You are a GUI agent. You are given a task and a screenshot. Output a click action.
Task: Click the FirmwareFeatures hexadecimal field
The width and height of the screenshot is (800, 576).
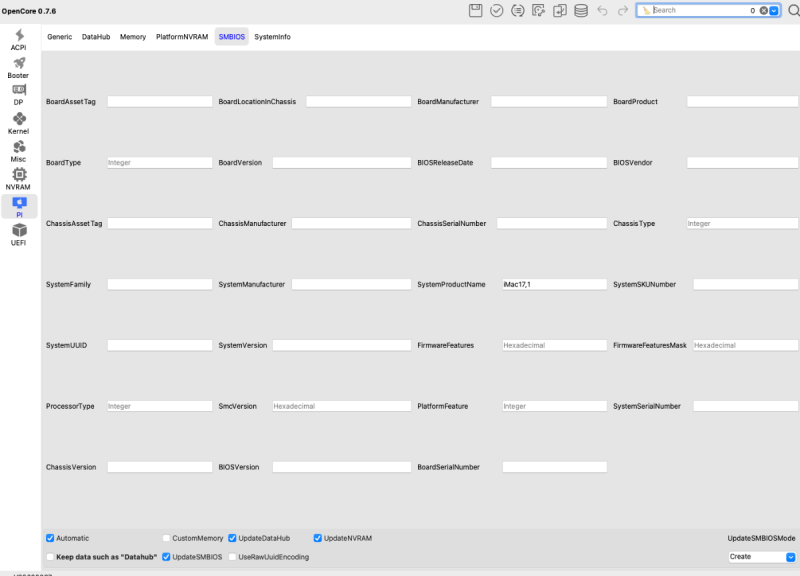(555, 345)
